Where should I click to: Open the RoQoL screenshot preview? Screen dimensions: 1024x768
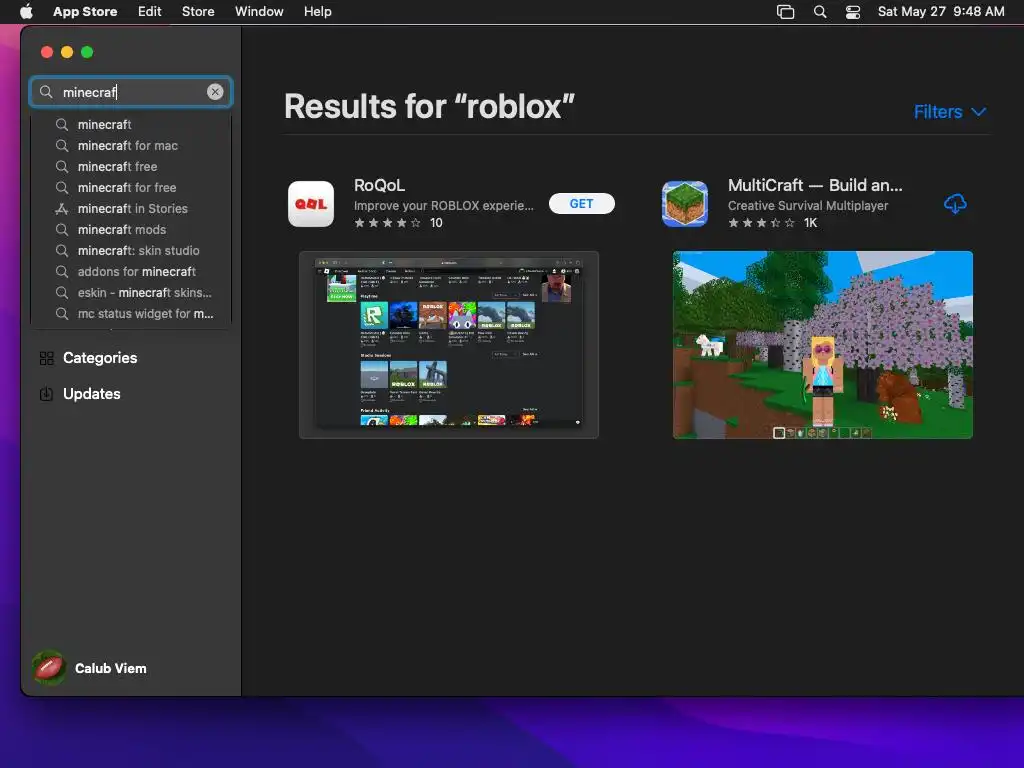coord(449,345)
